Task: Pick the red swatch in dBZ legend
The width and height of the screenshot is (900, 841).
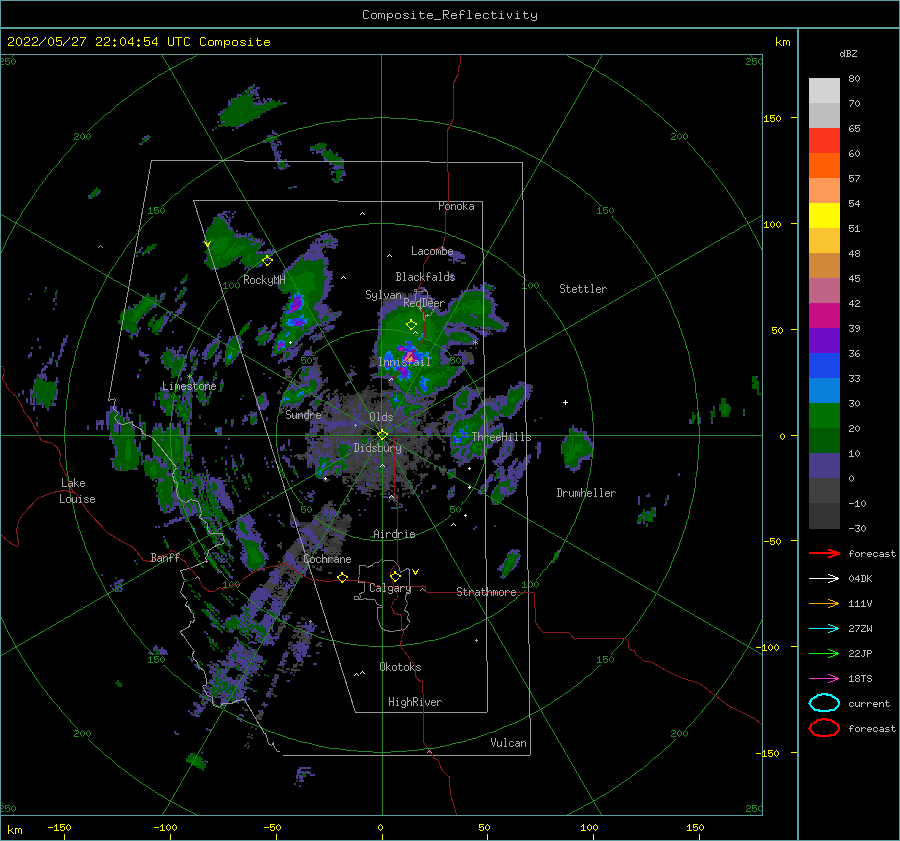Action: pos(824,141)
